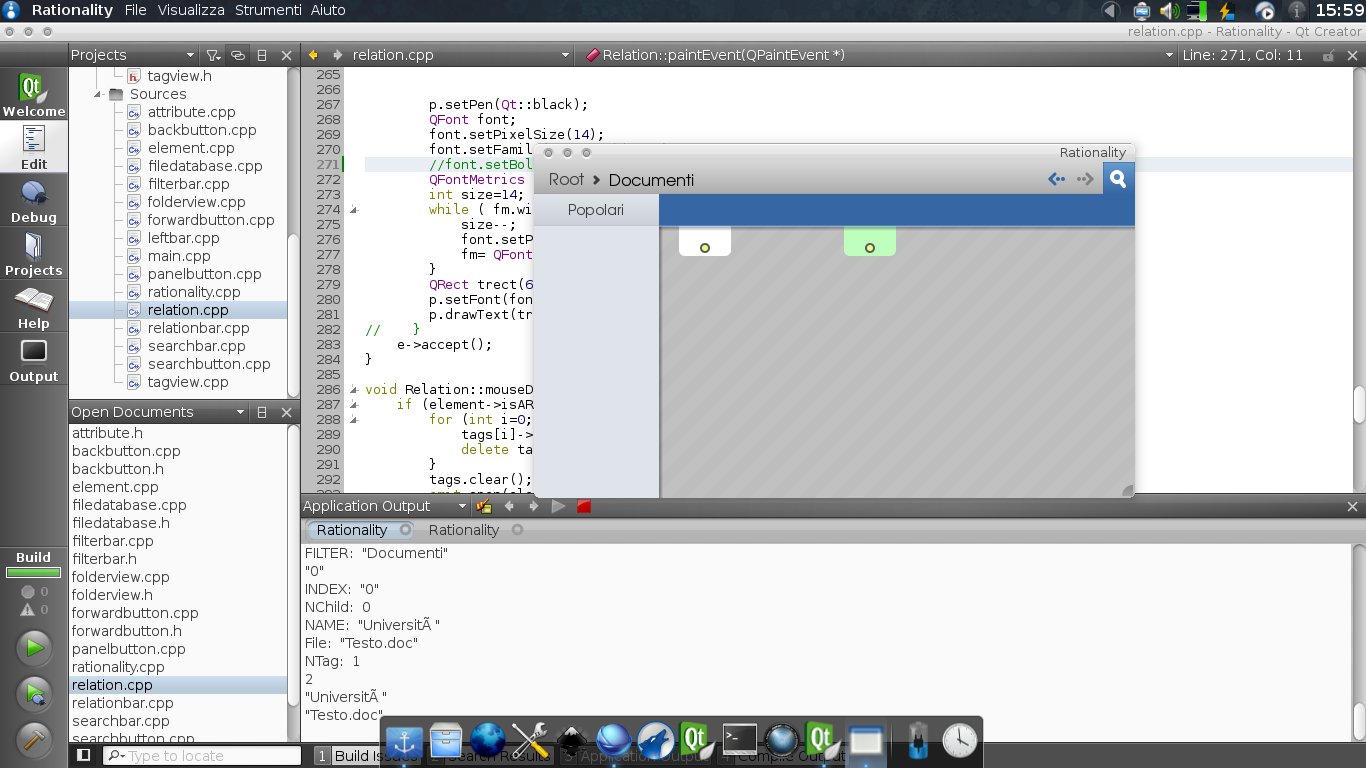This screenshot has width=1366, height=768.
Task: Open element.cpp in Open Documents list
Action: (115, 487)
